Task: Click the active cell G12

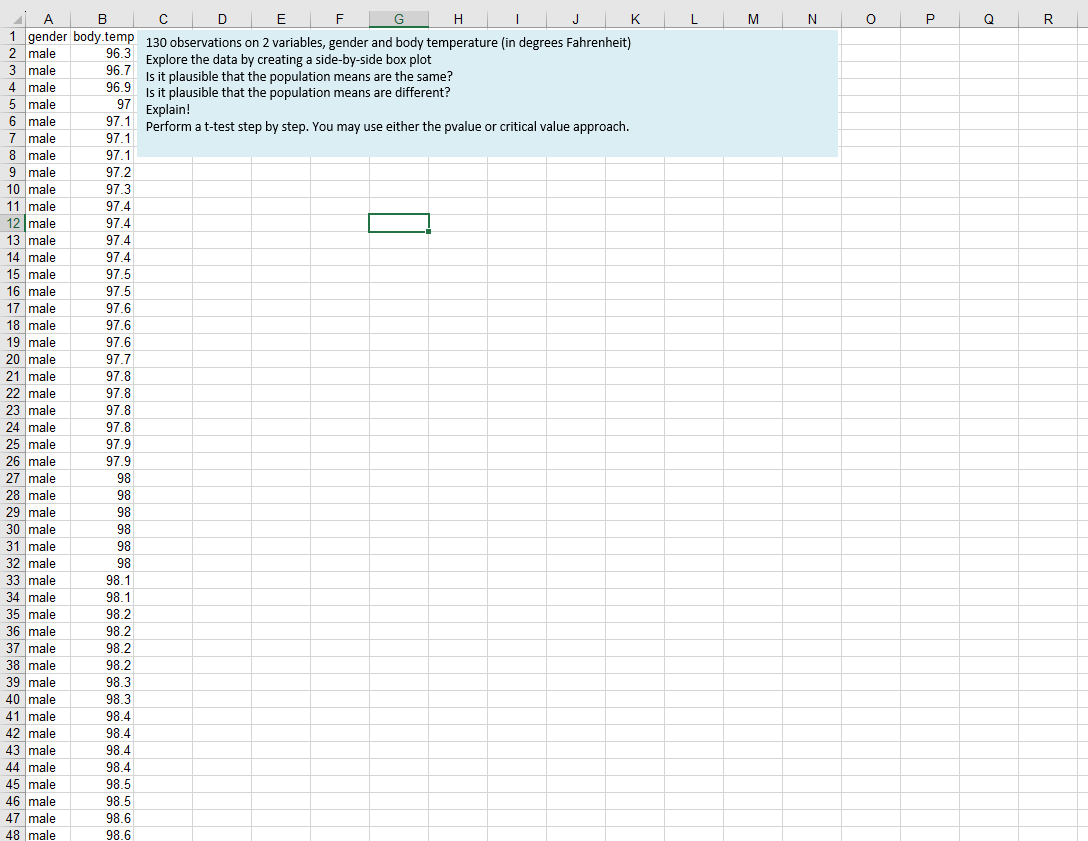Action: (399, 223)
